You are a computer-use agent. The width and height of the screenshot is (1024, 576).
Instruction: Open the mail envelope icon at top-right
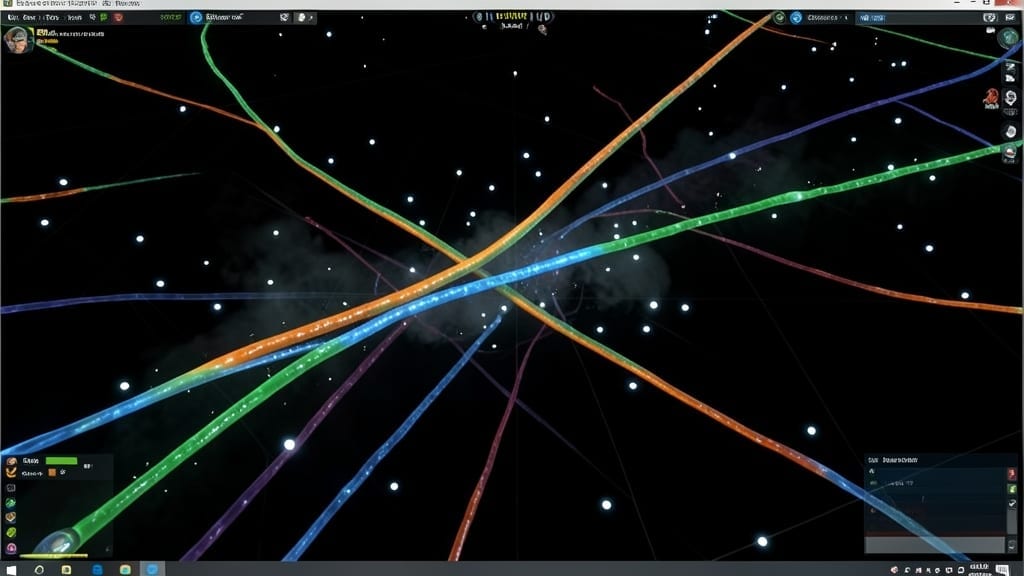click(x=1010, y=18)
